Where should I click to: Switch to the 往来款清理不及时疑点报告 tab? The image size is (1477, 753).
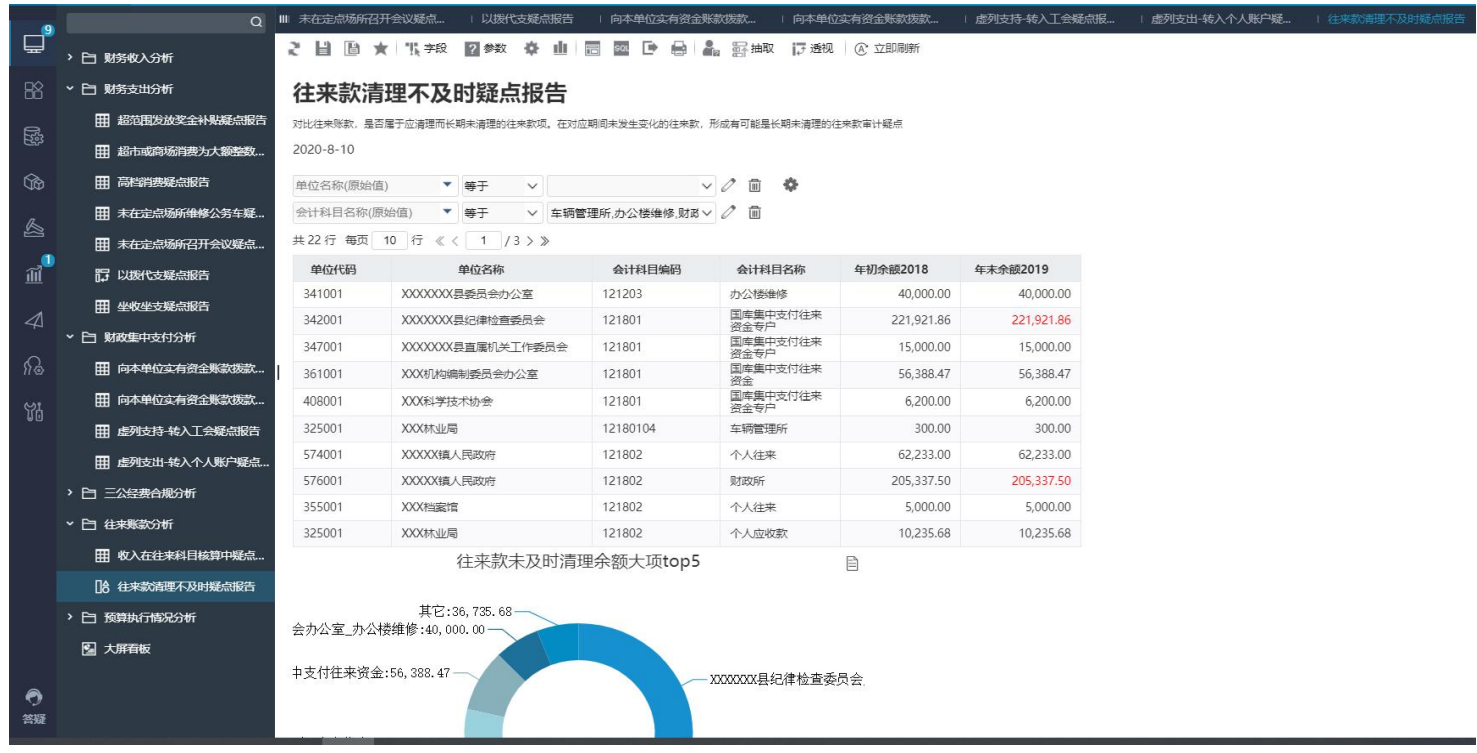point(1398,19)
